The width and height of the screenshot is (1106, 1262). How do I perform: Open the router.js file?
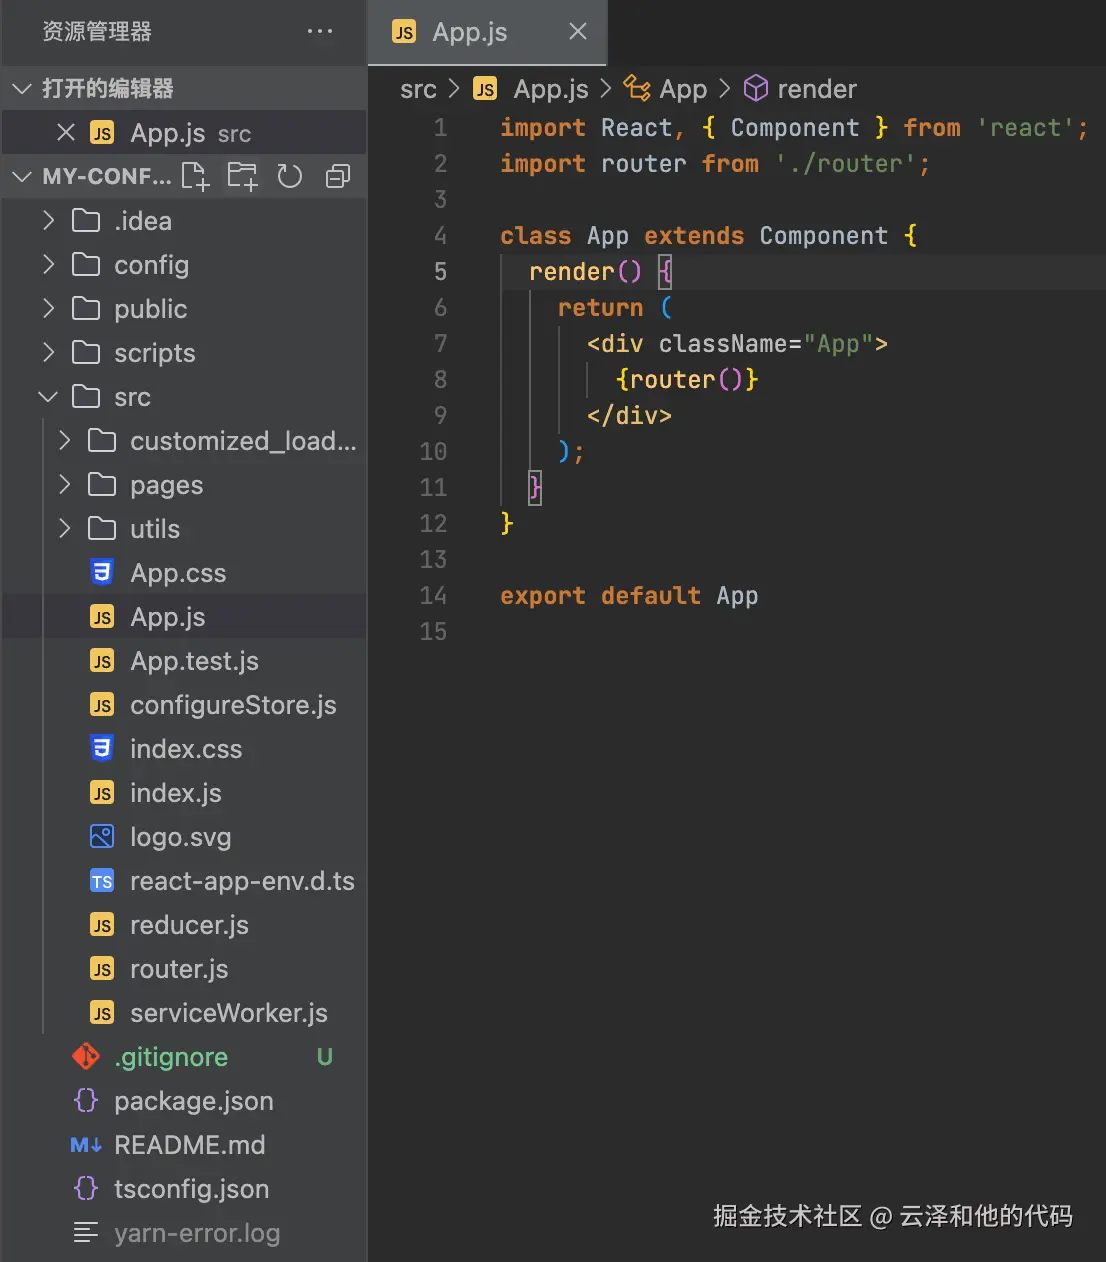[x=180, y=969]
